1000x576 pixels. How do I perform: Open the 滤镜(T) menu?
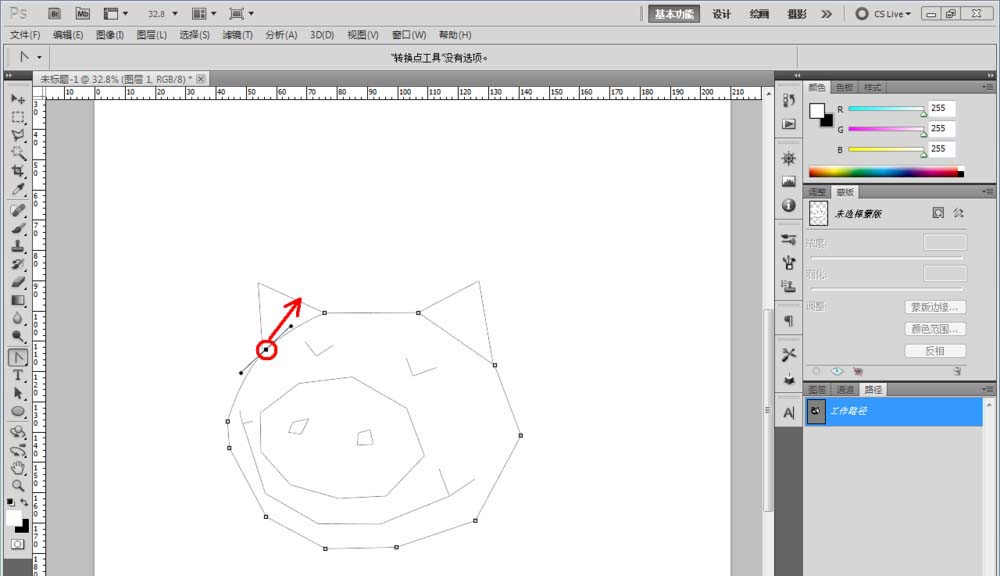pos(237,35)
